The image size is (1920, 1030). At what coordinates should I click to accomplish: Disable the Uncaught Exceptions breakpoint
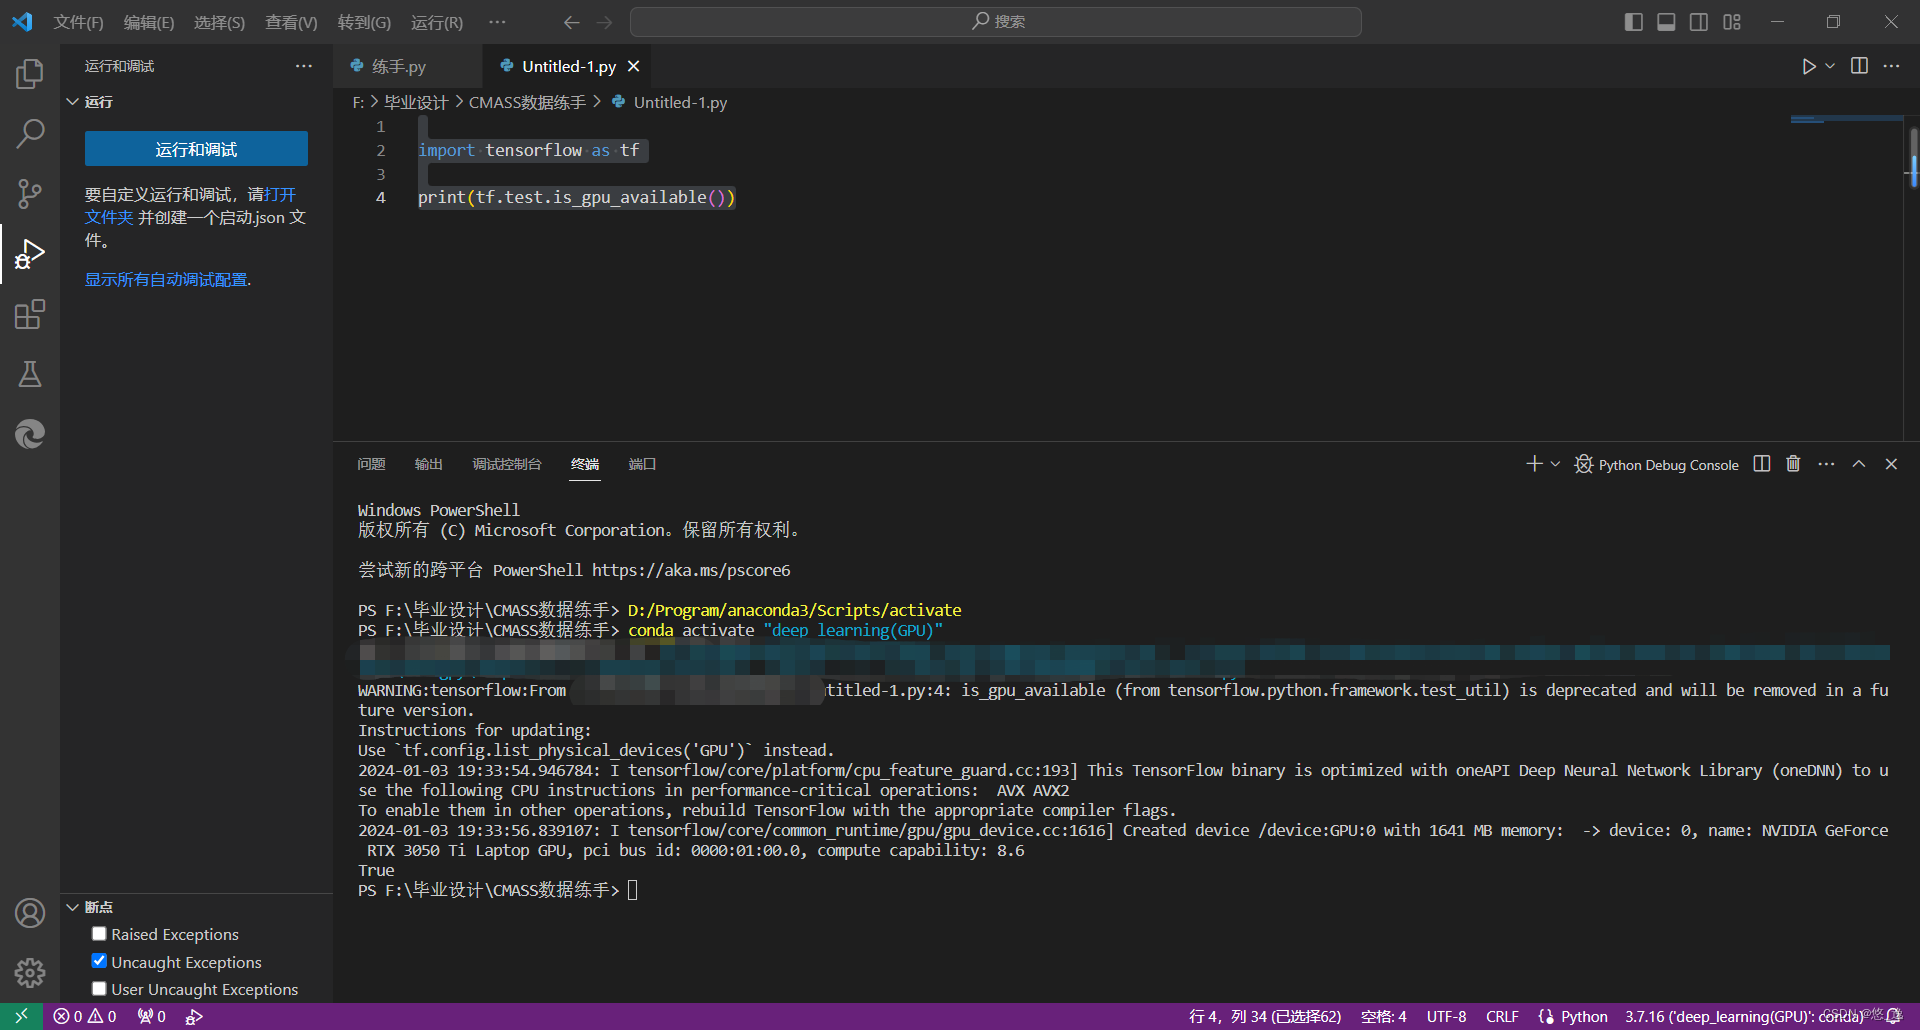click(x=99, y=960)
